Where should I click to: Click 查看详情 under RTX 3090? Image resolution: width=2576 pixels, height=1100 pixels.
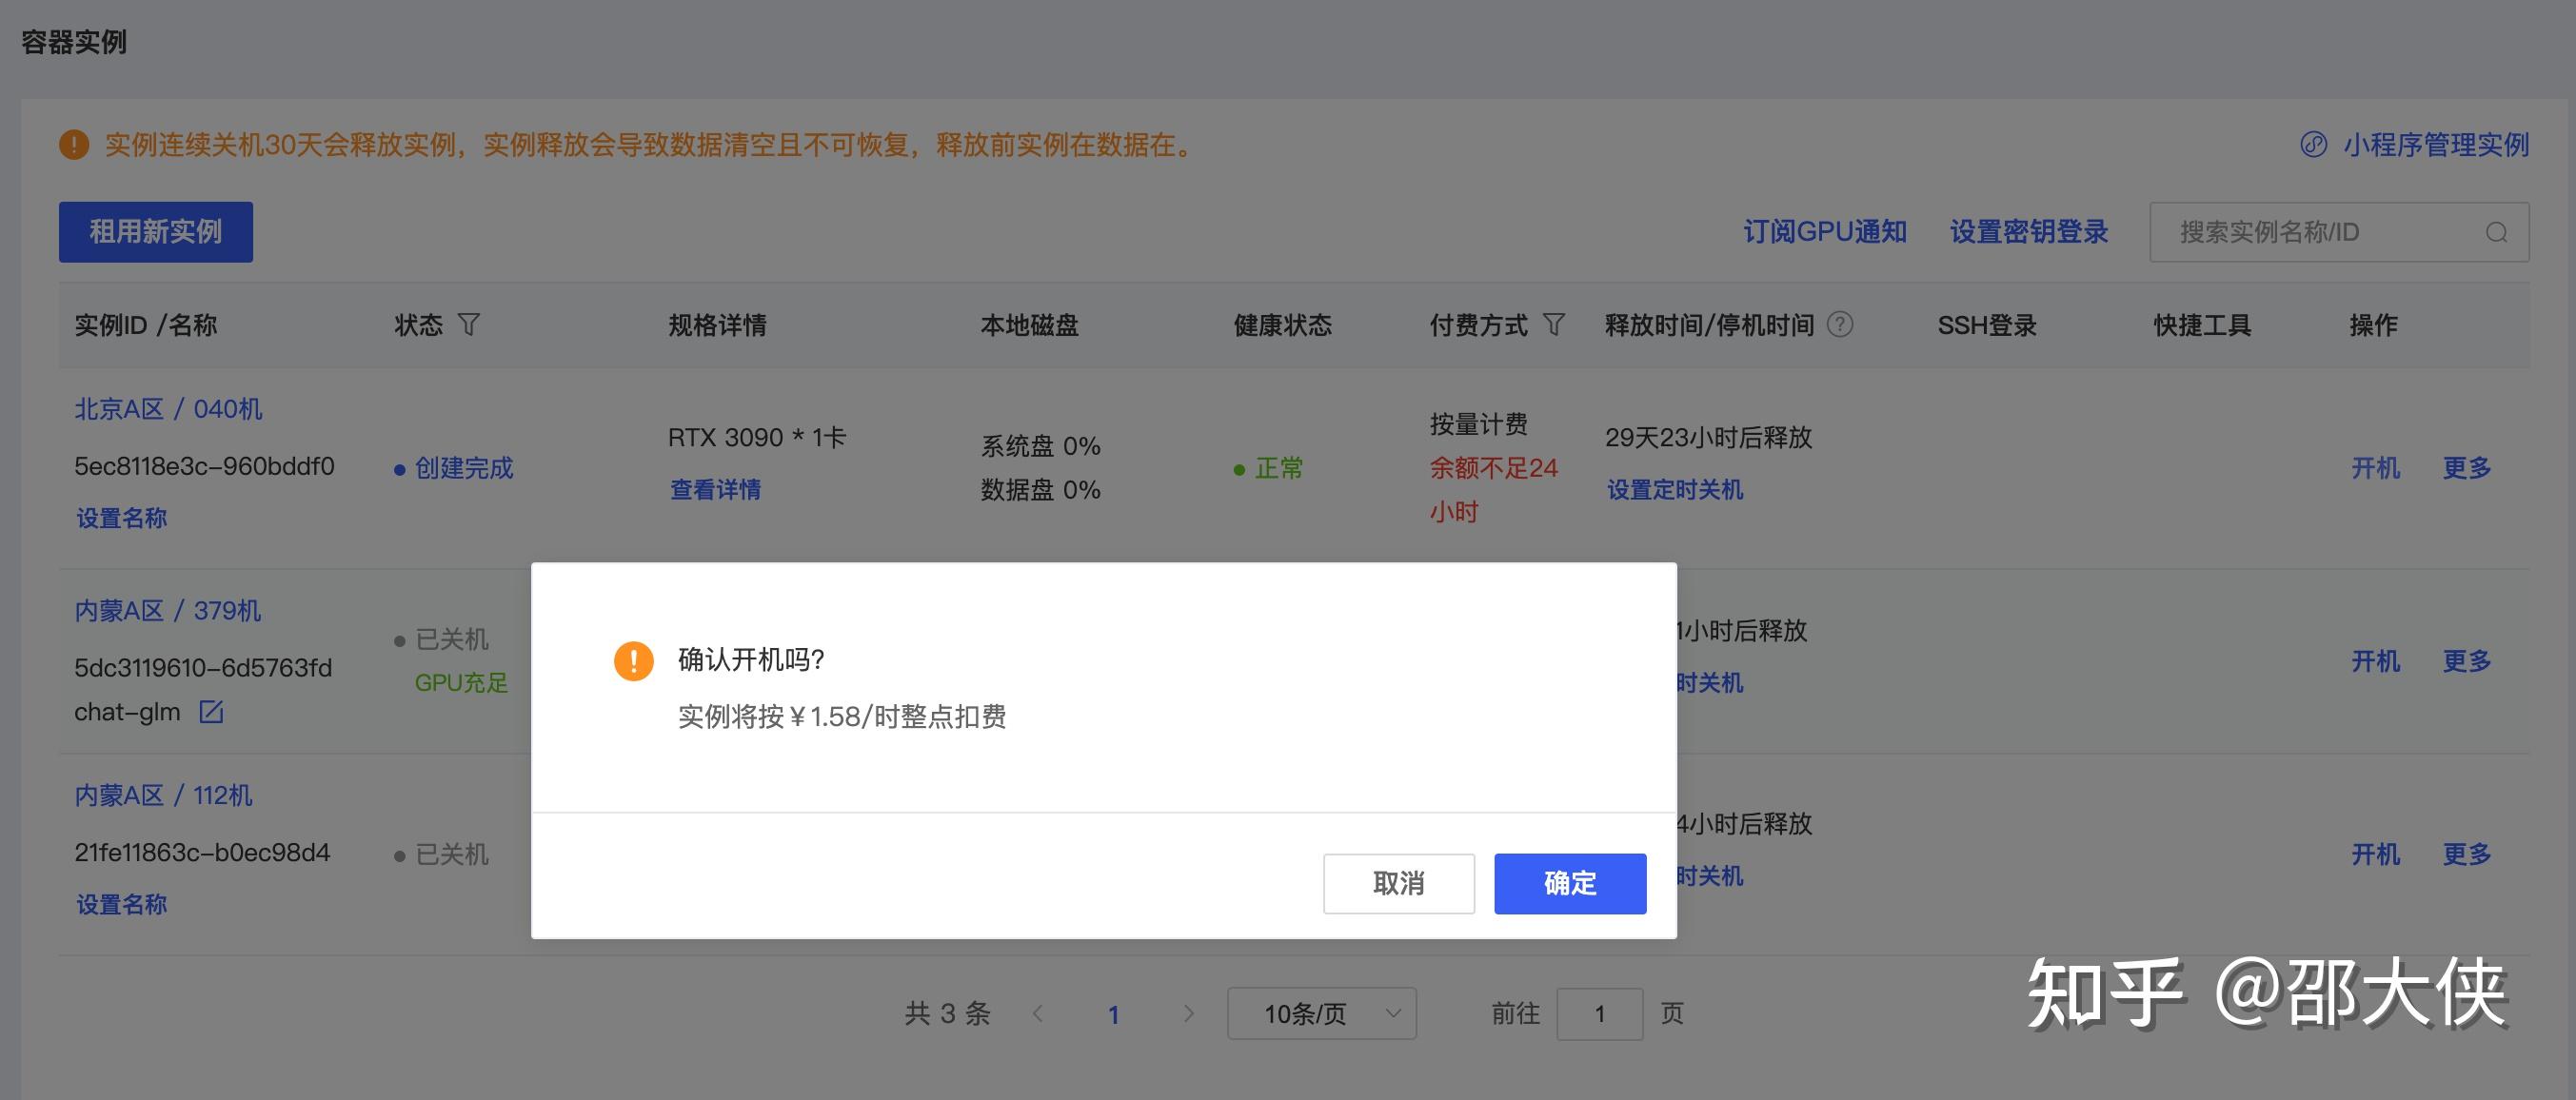coord(715,490)
